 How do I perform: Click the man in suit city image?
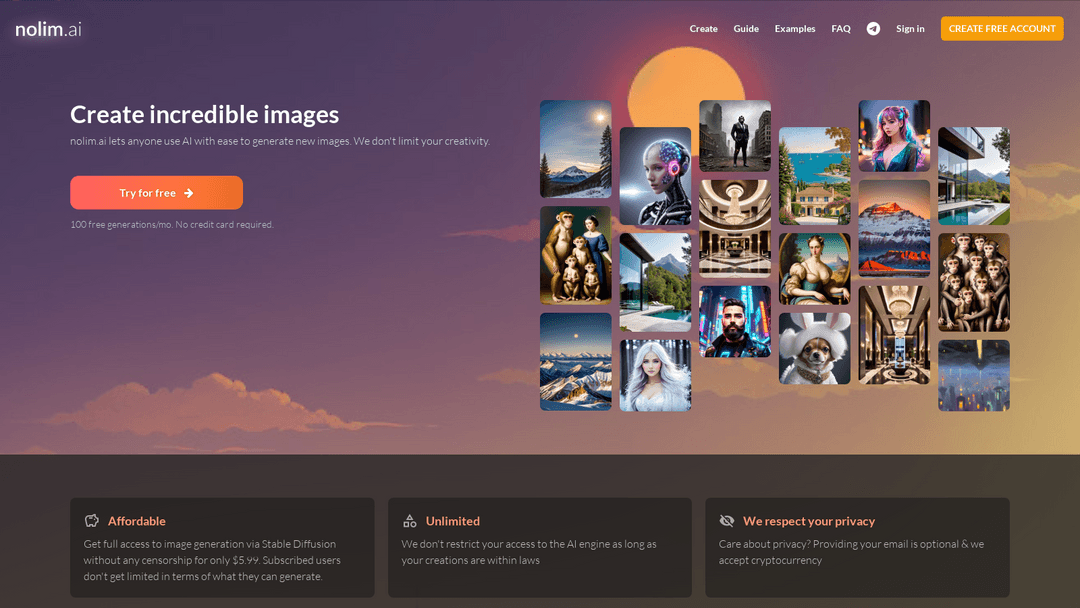coord(735,136)
